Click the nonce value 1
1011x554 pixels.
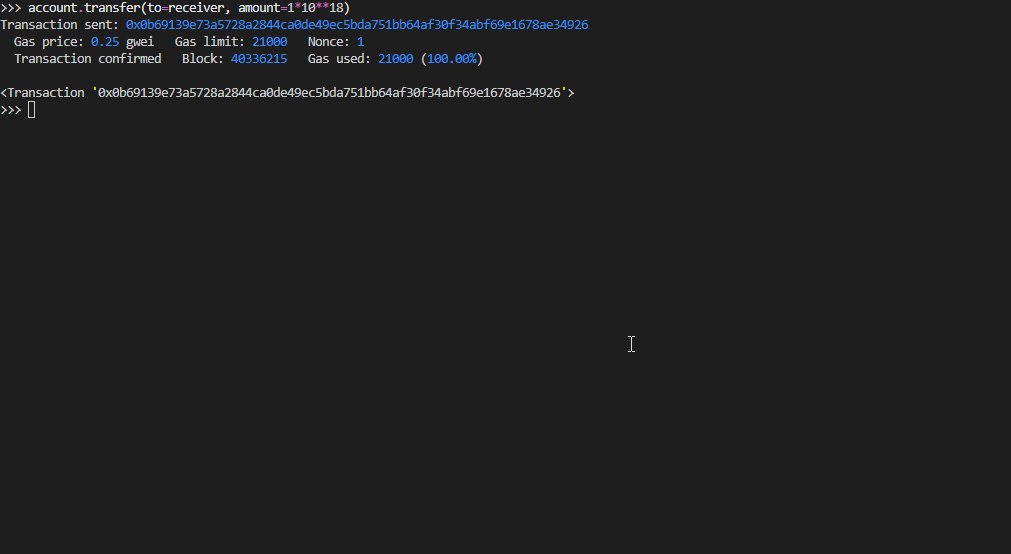click(360, 41)
